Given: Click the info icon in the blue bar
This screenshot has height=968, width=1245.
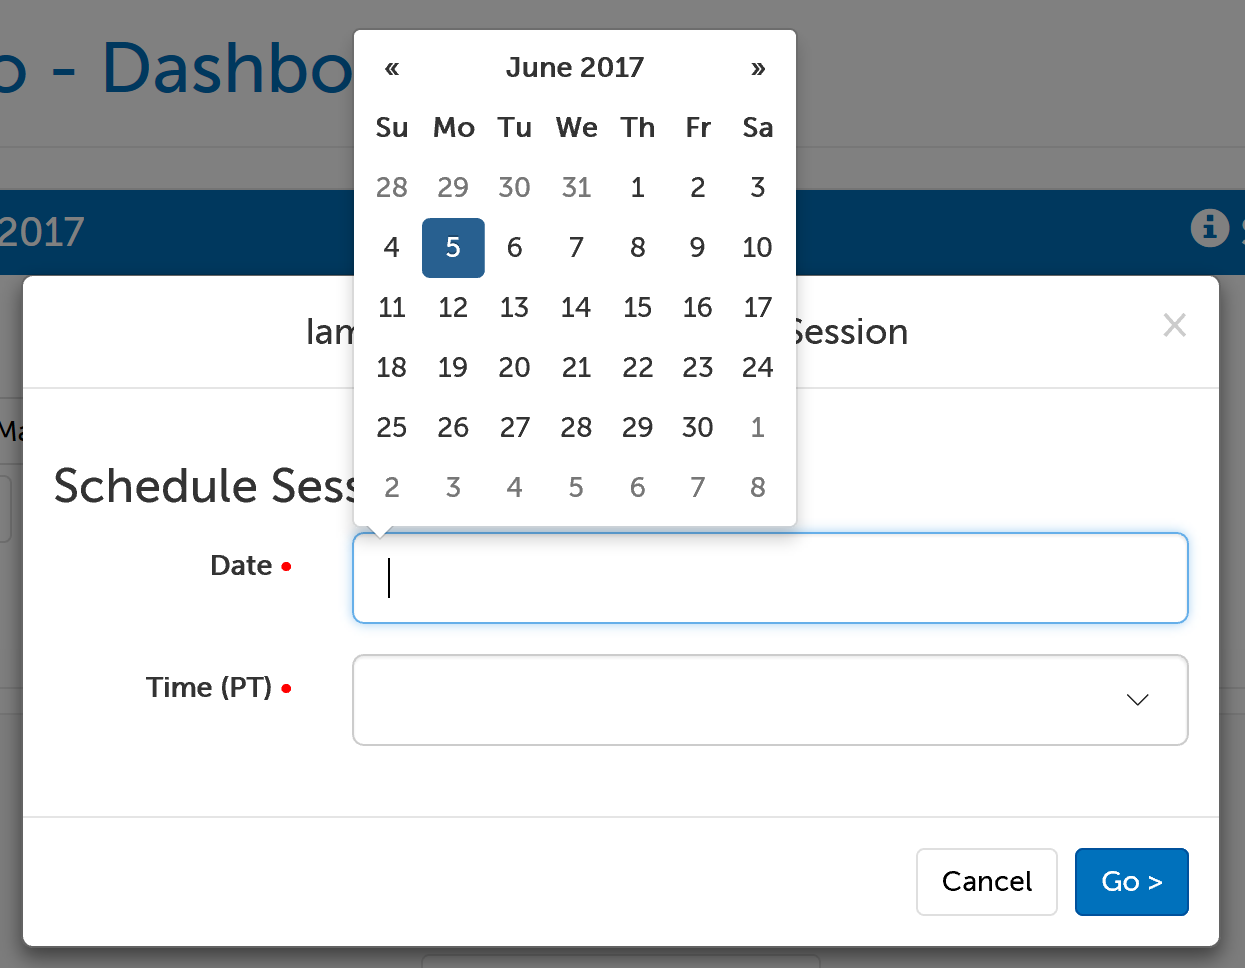Looking at the screenshot, I should [1210, 228].
